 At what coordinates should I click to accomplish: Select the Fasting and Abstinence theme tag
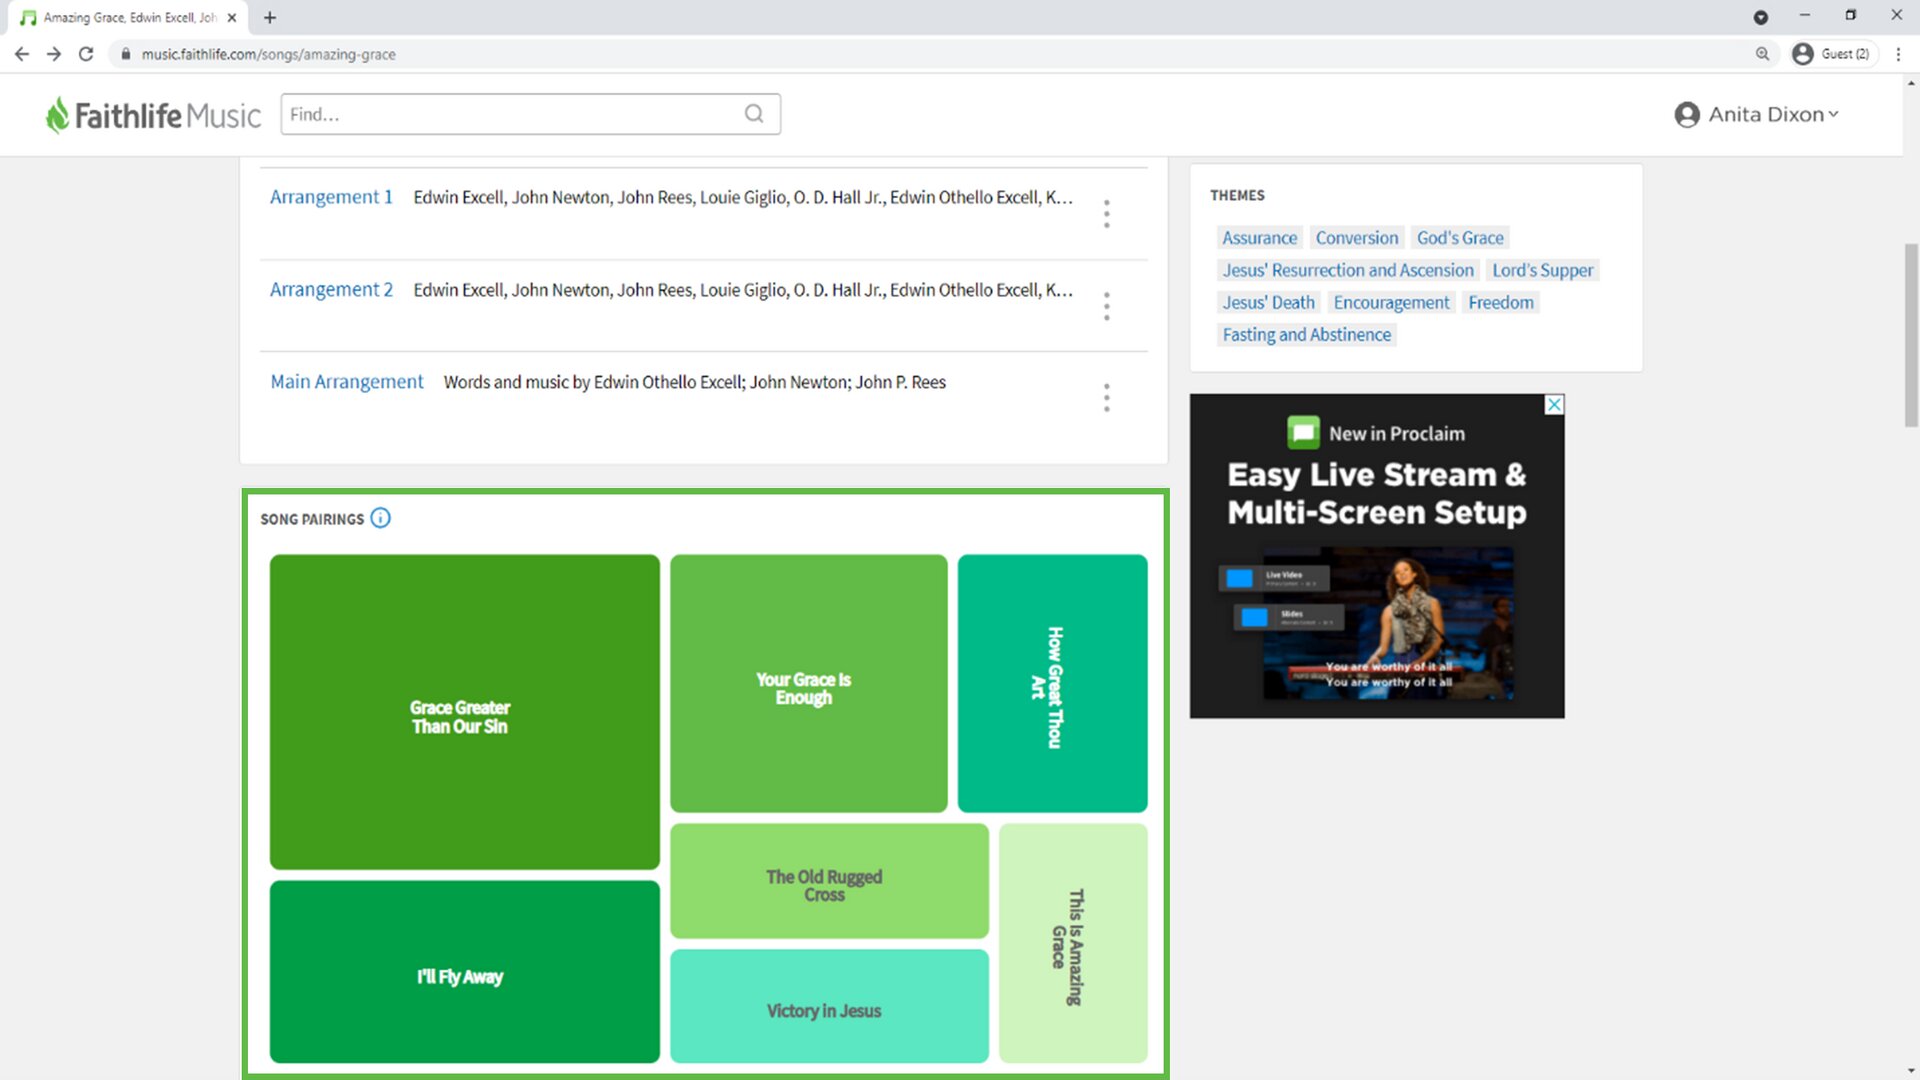click(x=1306, y=335)
